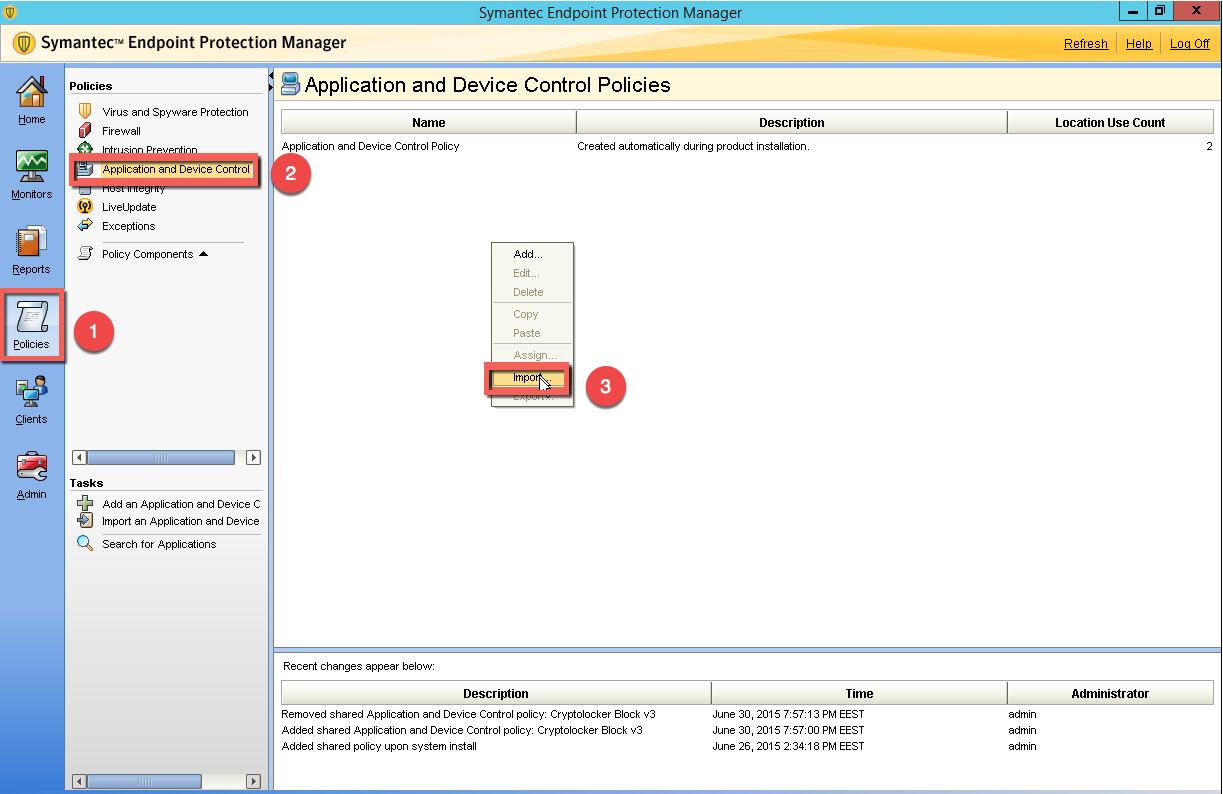
Task: Open the Reports section icon
Action: [31, 243]
